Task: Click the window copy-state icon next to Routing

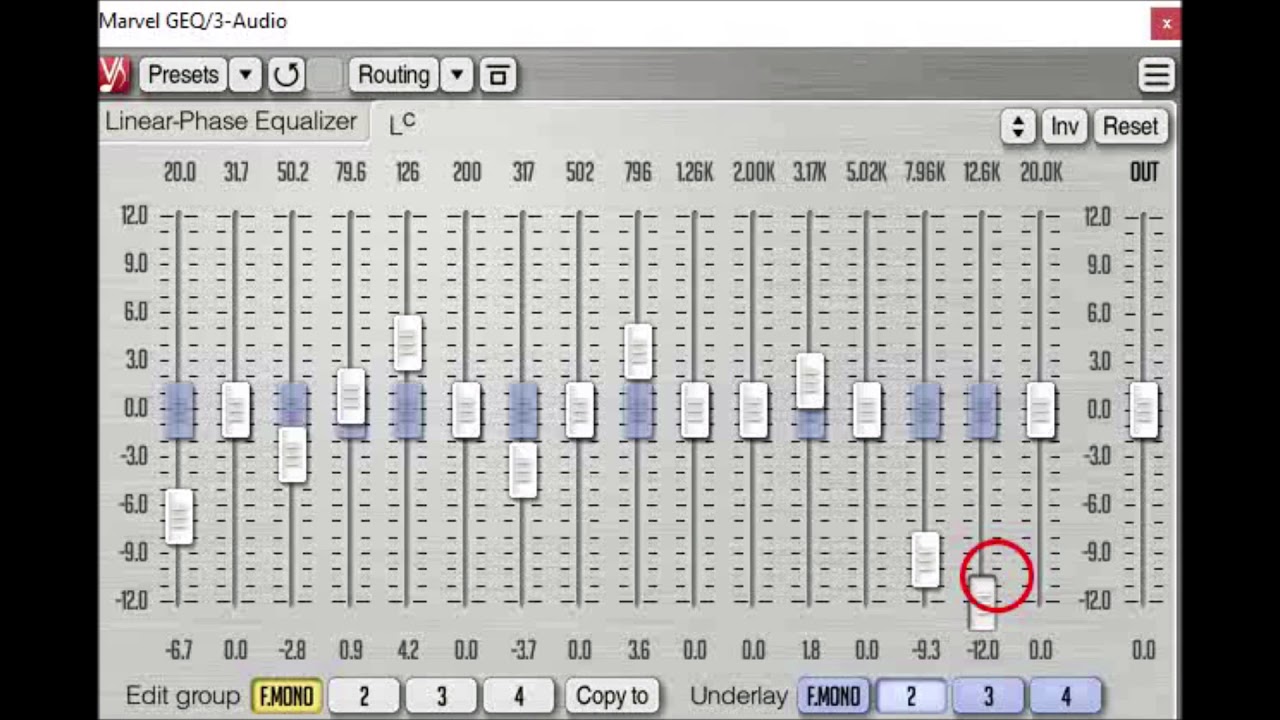Action: (x=497, y=75)
